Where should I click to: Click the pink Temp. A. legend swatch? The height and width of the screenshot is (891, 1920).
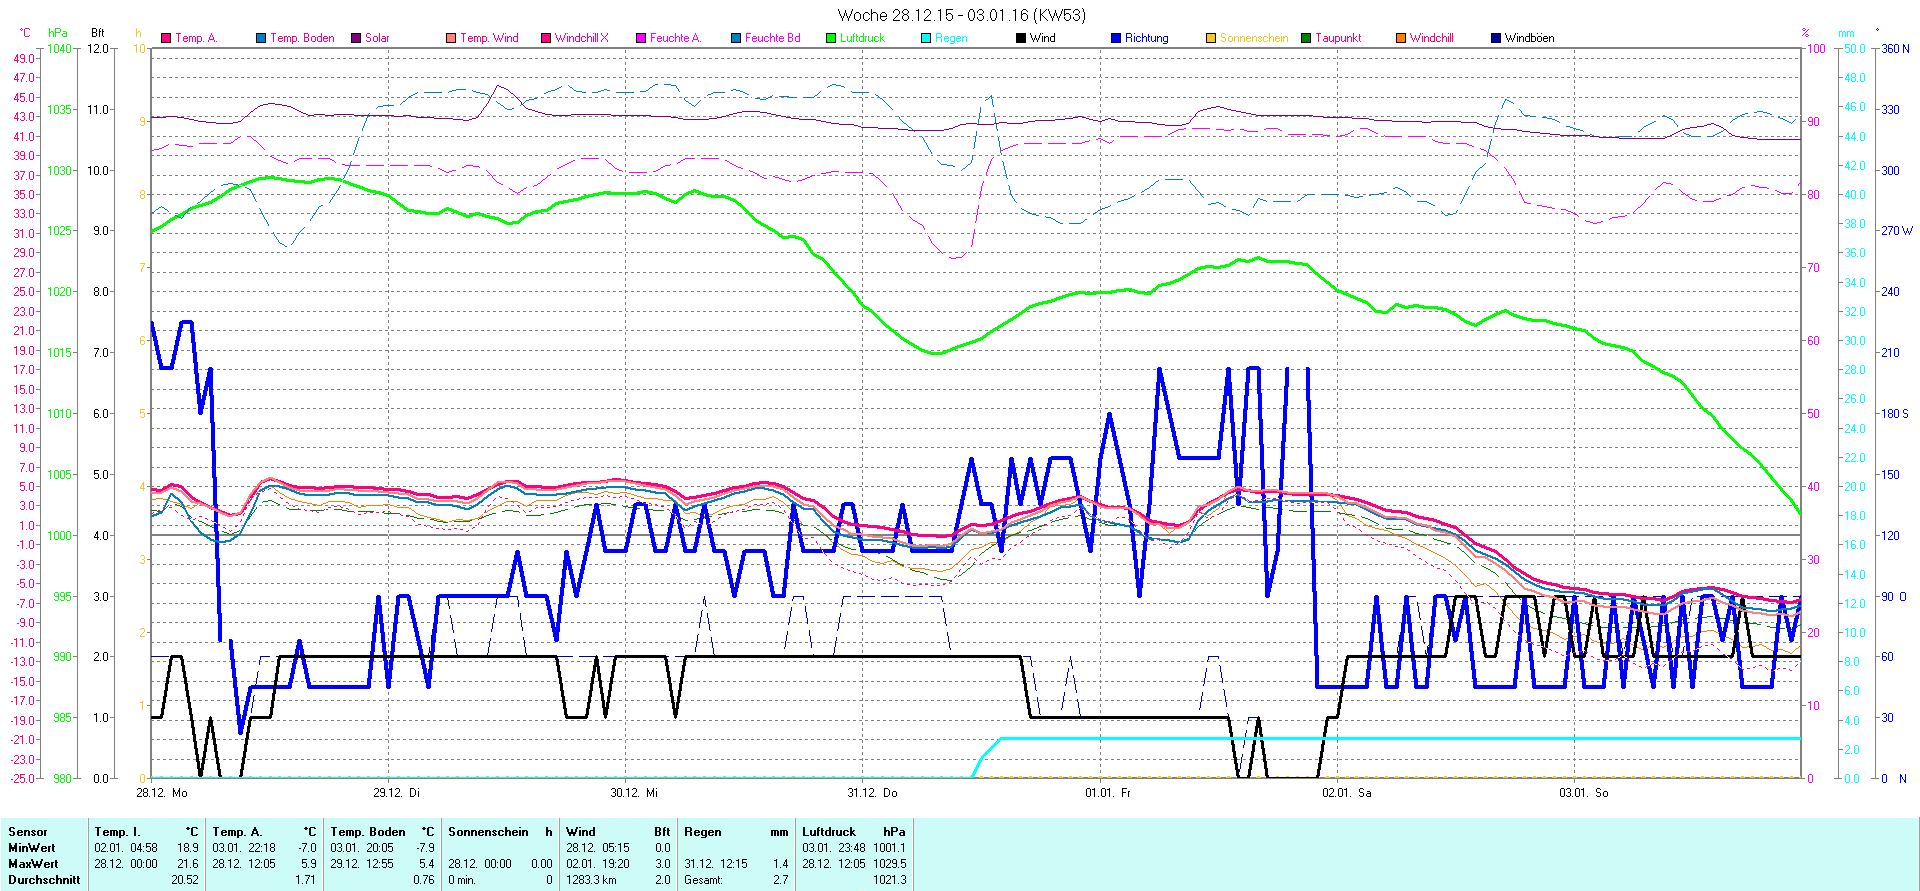click(166, 38)
